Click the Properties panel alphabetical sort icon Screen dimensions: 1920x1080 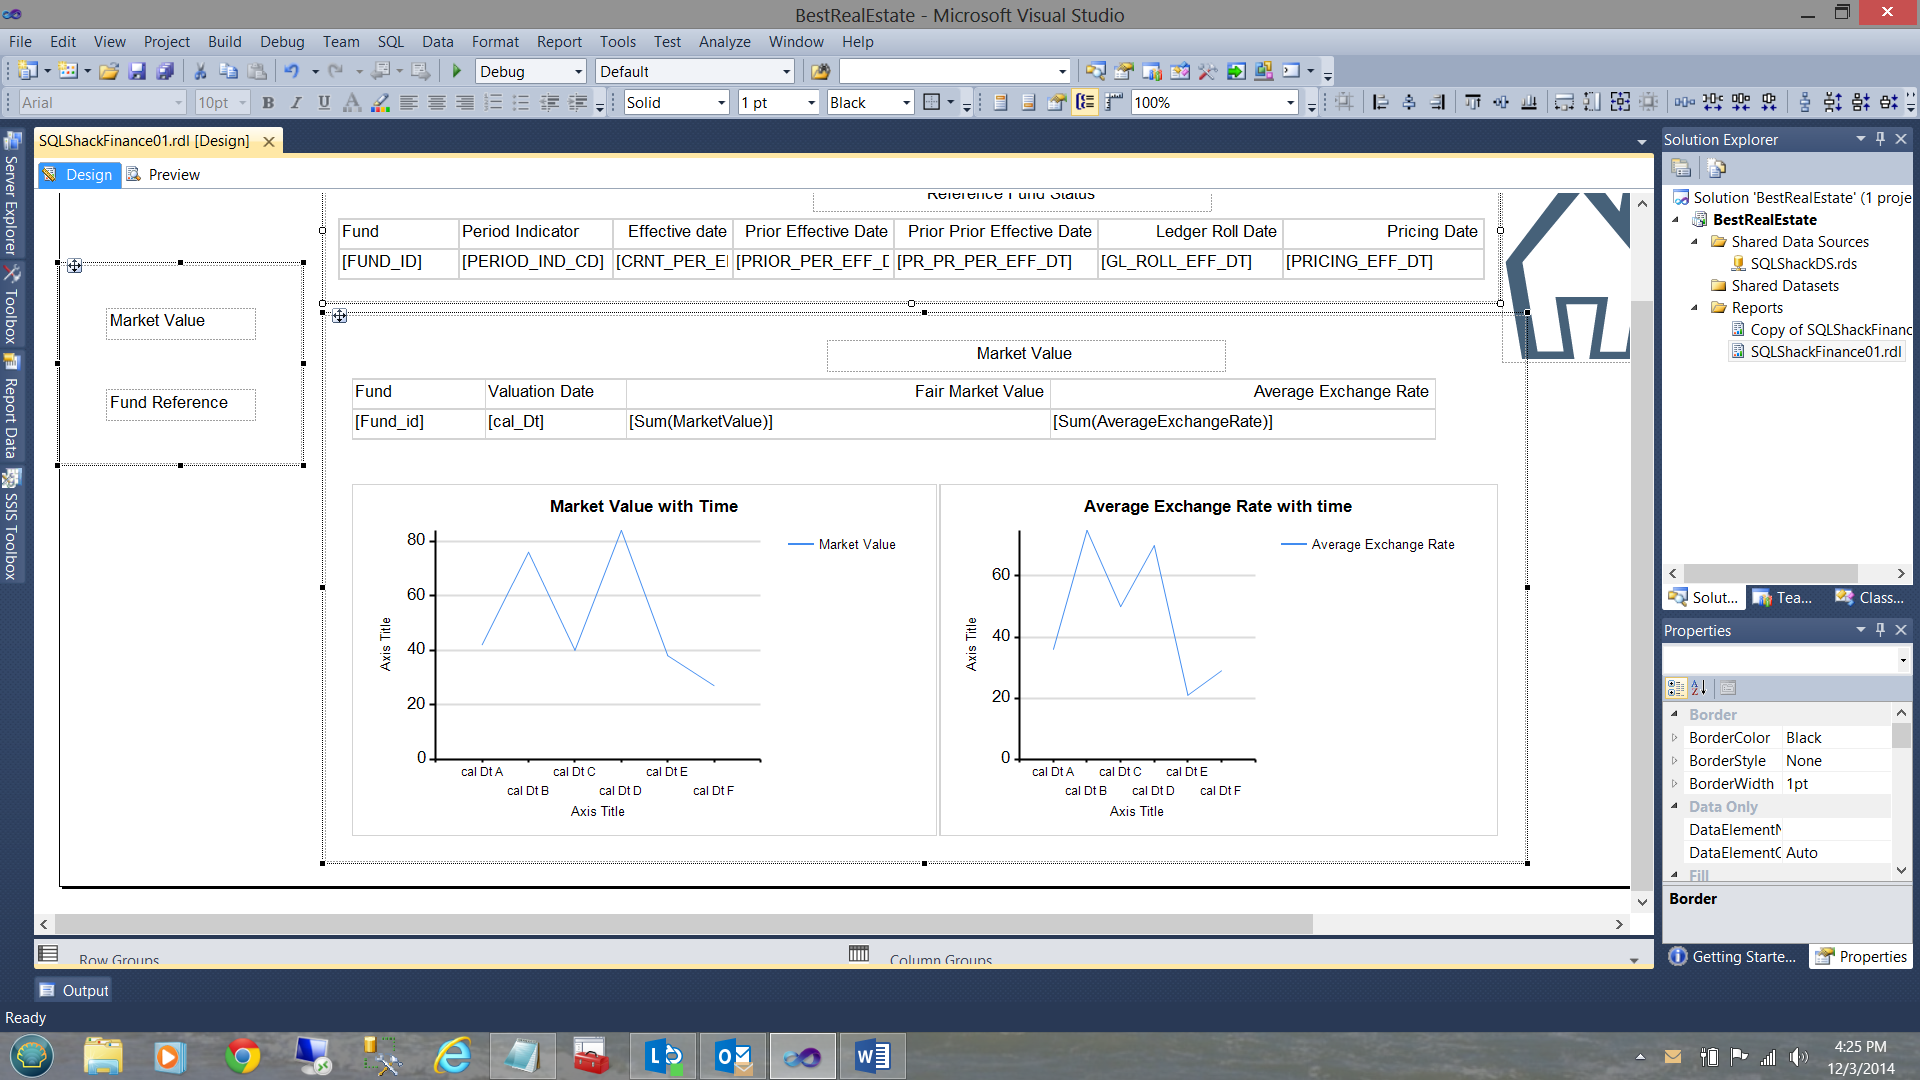1698,688
